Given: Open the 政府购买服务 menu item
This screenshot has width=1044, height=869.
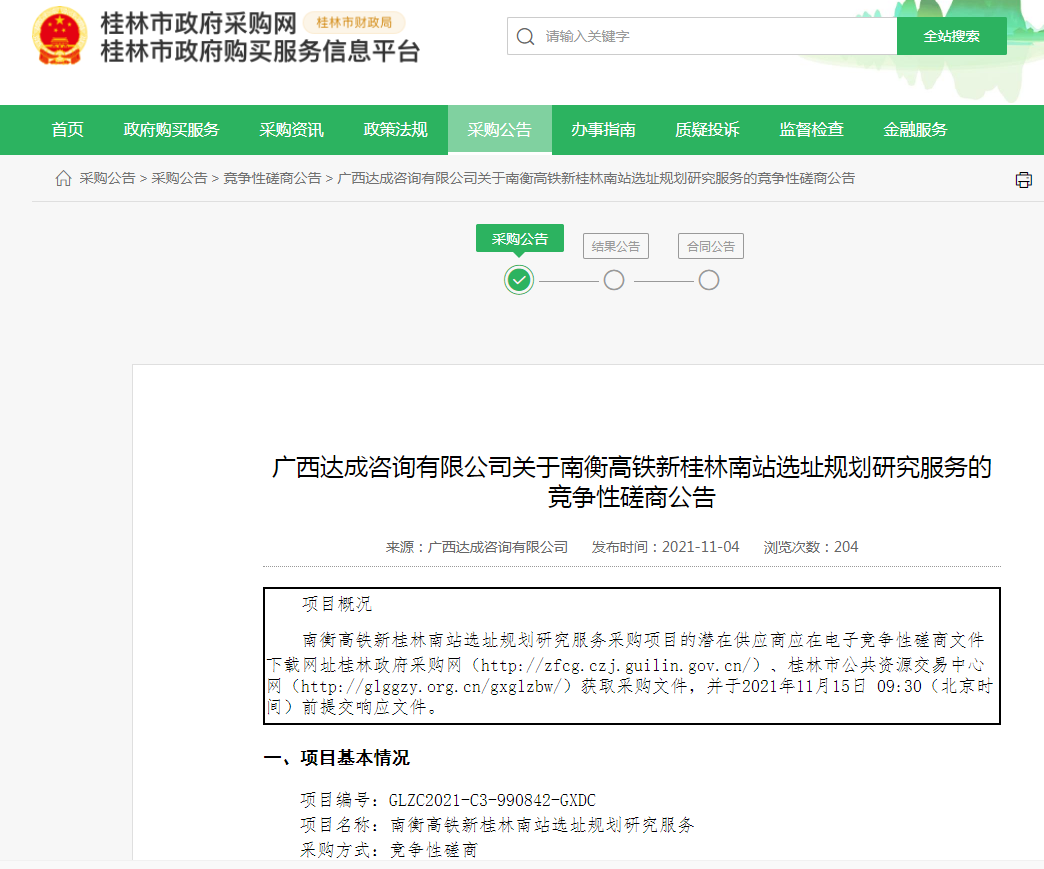Looking at the screenshot, I should (x=171, y=130).
